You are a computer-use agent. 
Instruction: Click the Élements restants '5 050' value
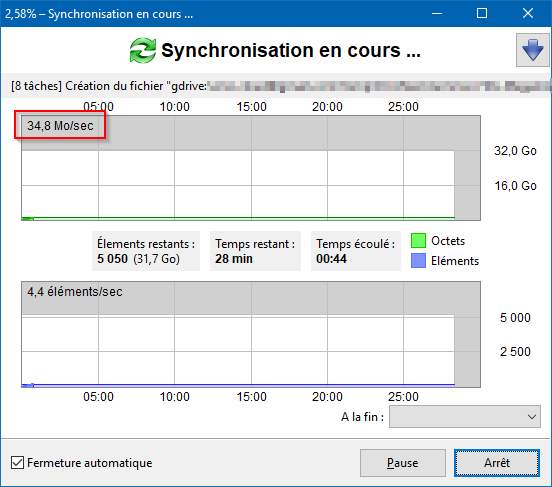[112, 259]
